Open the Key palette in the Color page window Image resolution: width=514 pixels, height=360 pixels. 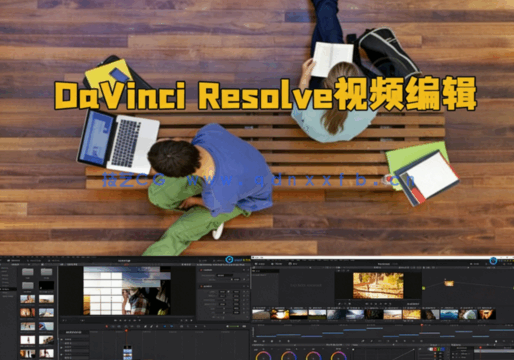405,341
